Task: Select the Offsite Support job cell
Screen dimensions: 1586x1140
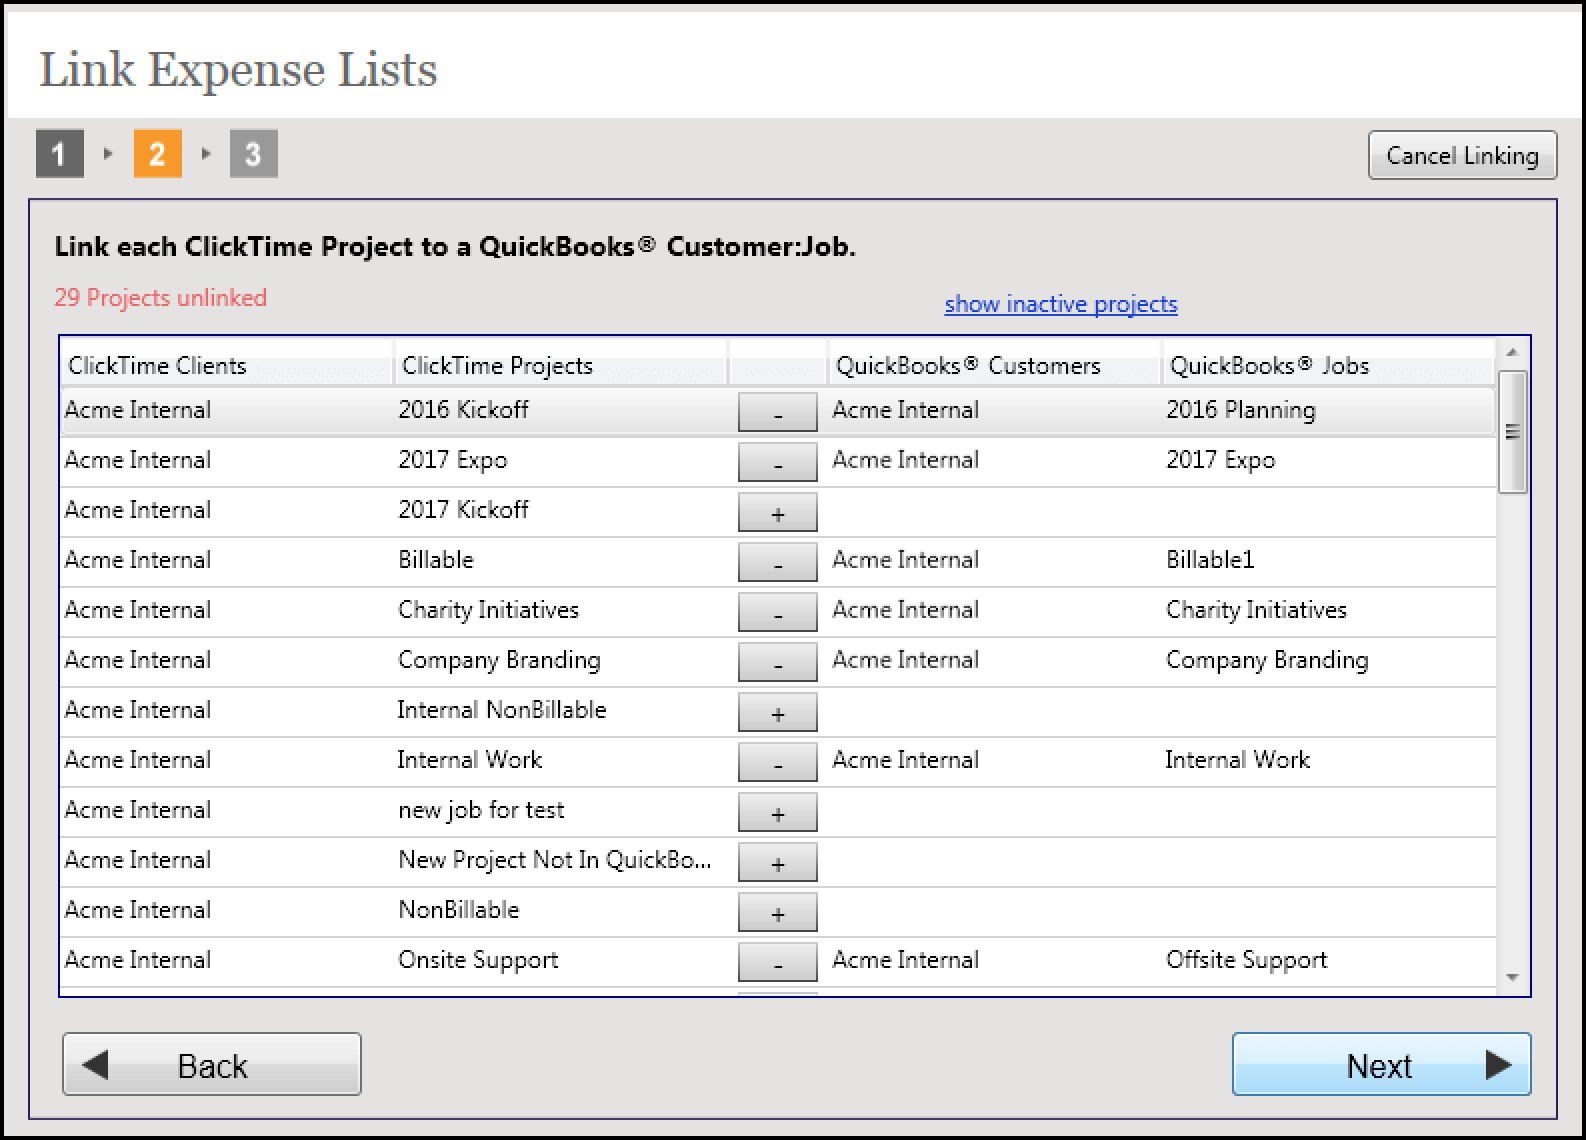Action: [1246, 960]
